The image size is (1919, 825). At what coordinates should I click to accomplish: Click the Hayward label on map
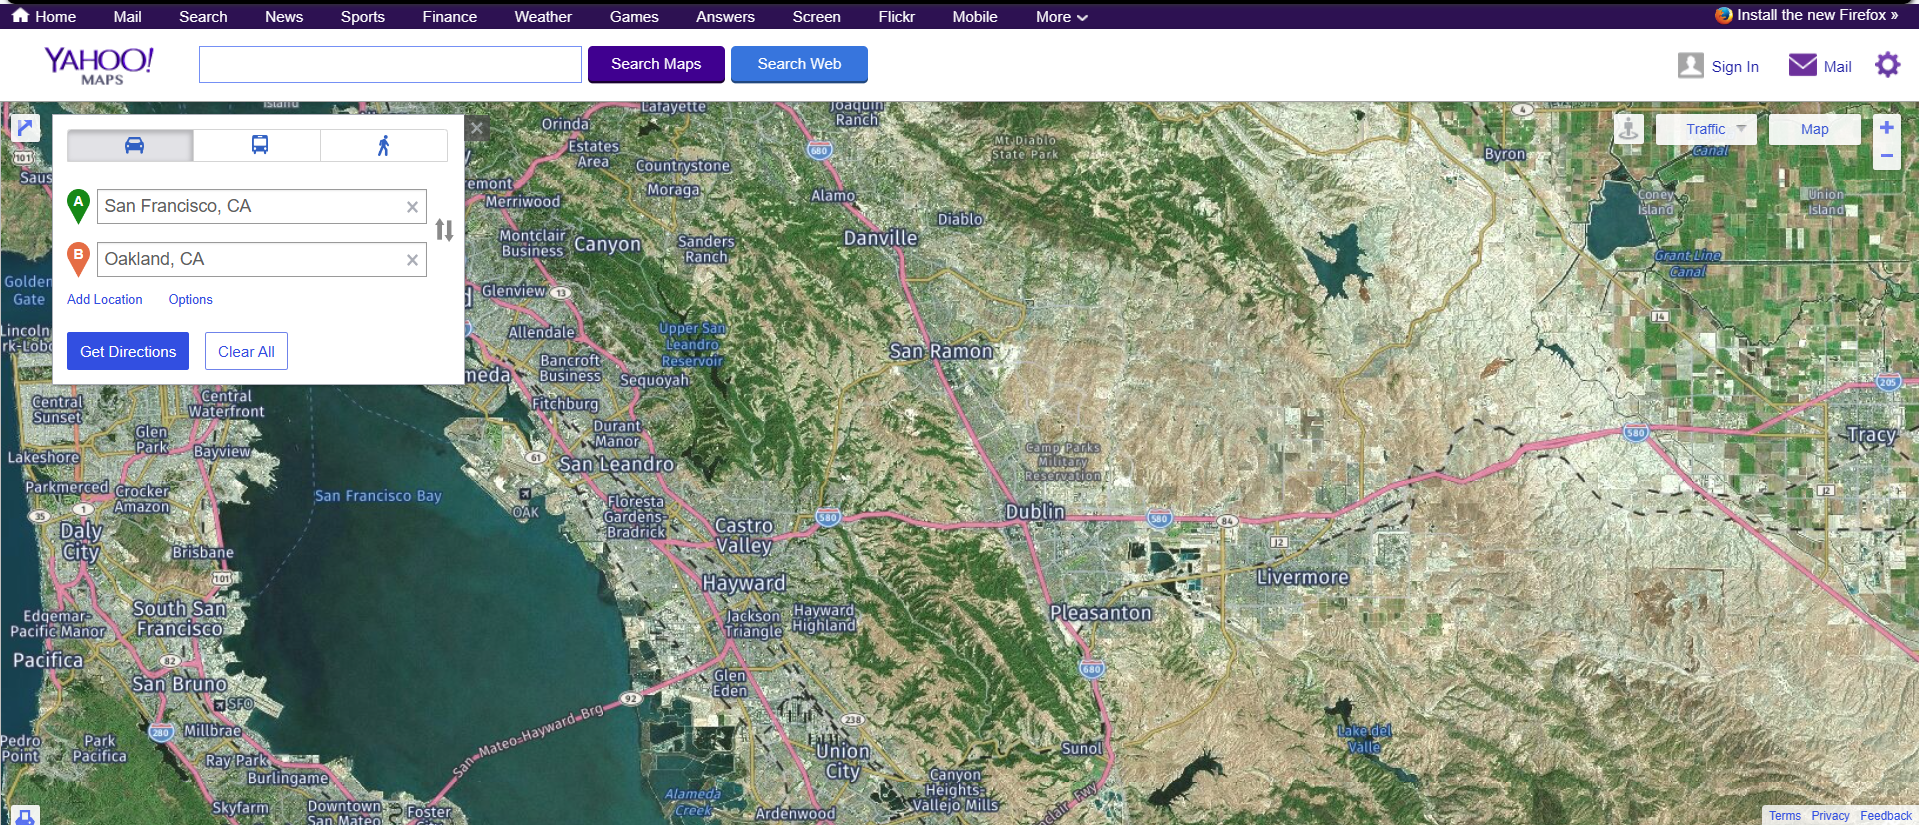[x=744, y=583]
